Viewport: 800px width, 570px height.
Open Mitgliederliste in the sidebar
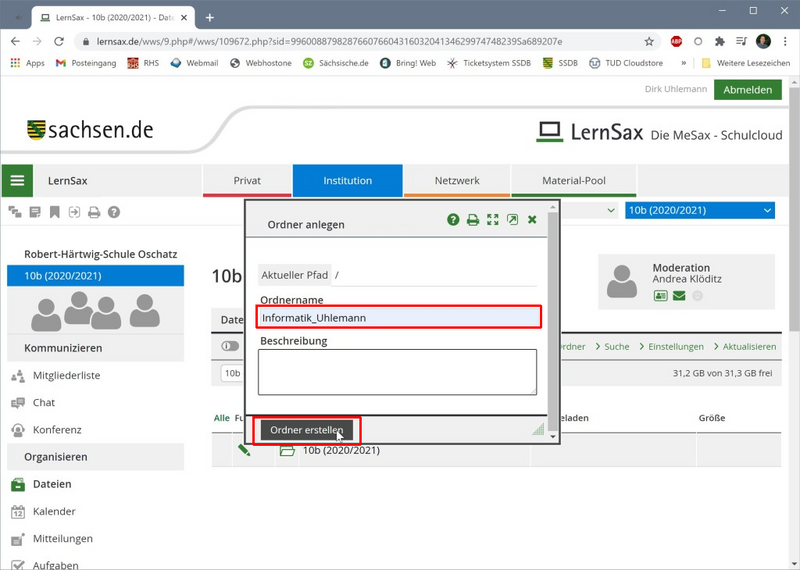[66, 375]
